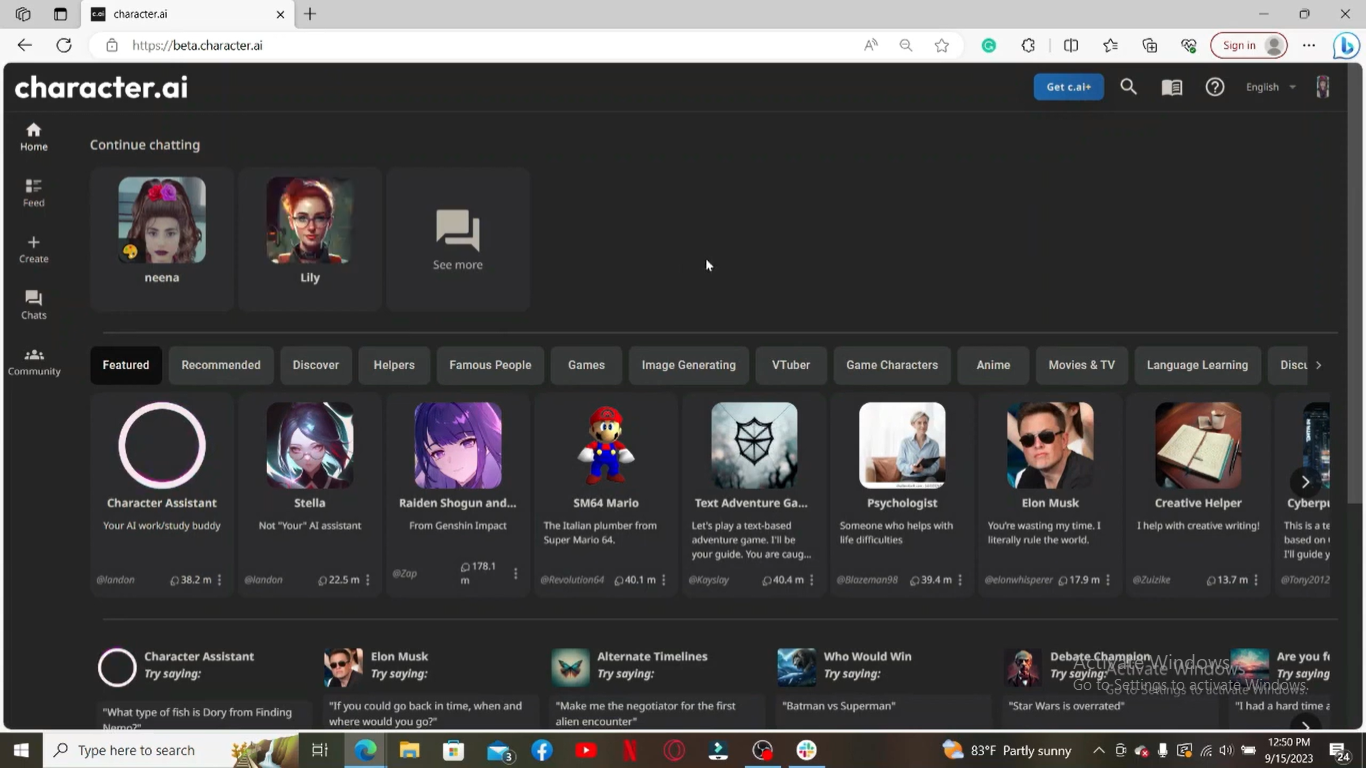The image size is (1366, 768).
Task: Click "Star Wars is overrated" prompt
Action: (1111, 710)
